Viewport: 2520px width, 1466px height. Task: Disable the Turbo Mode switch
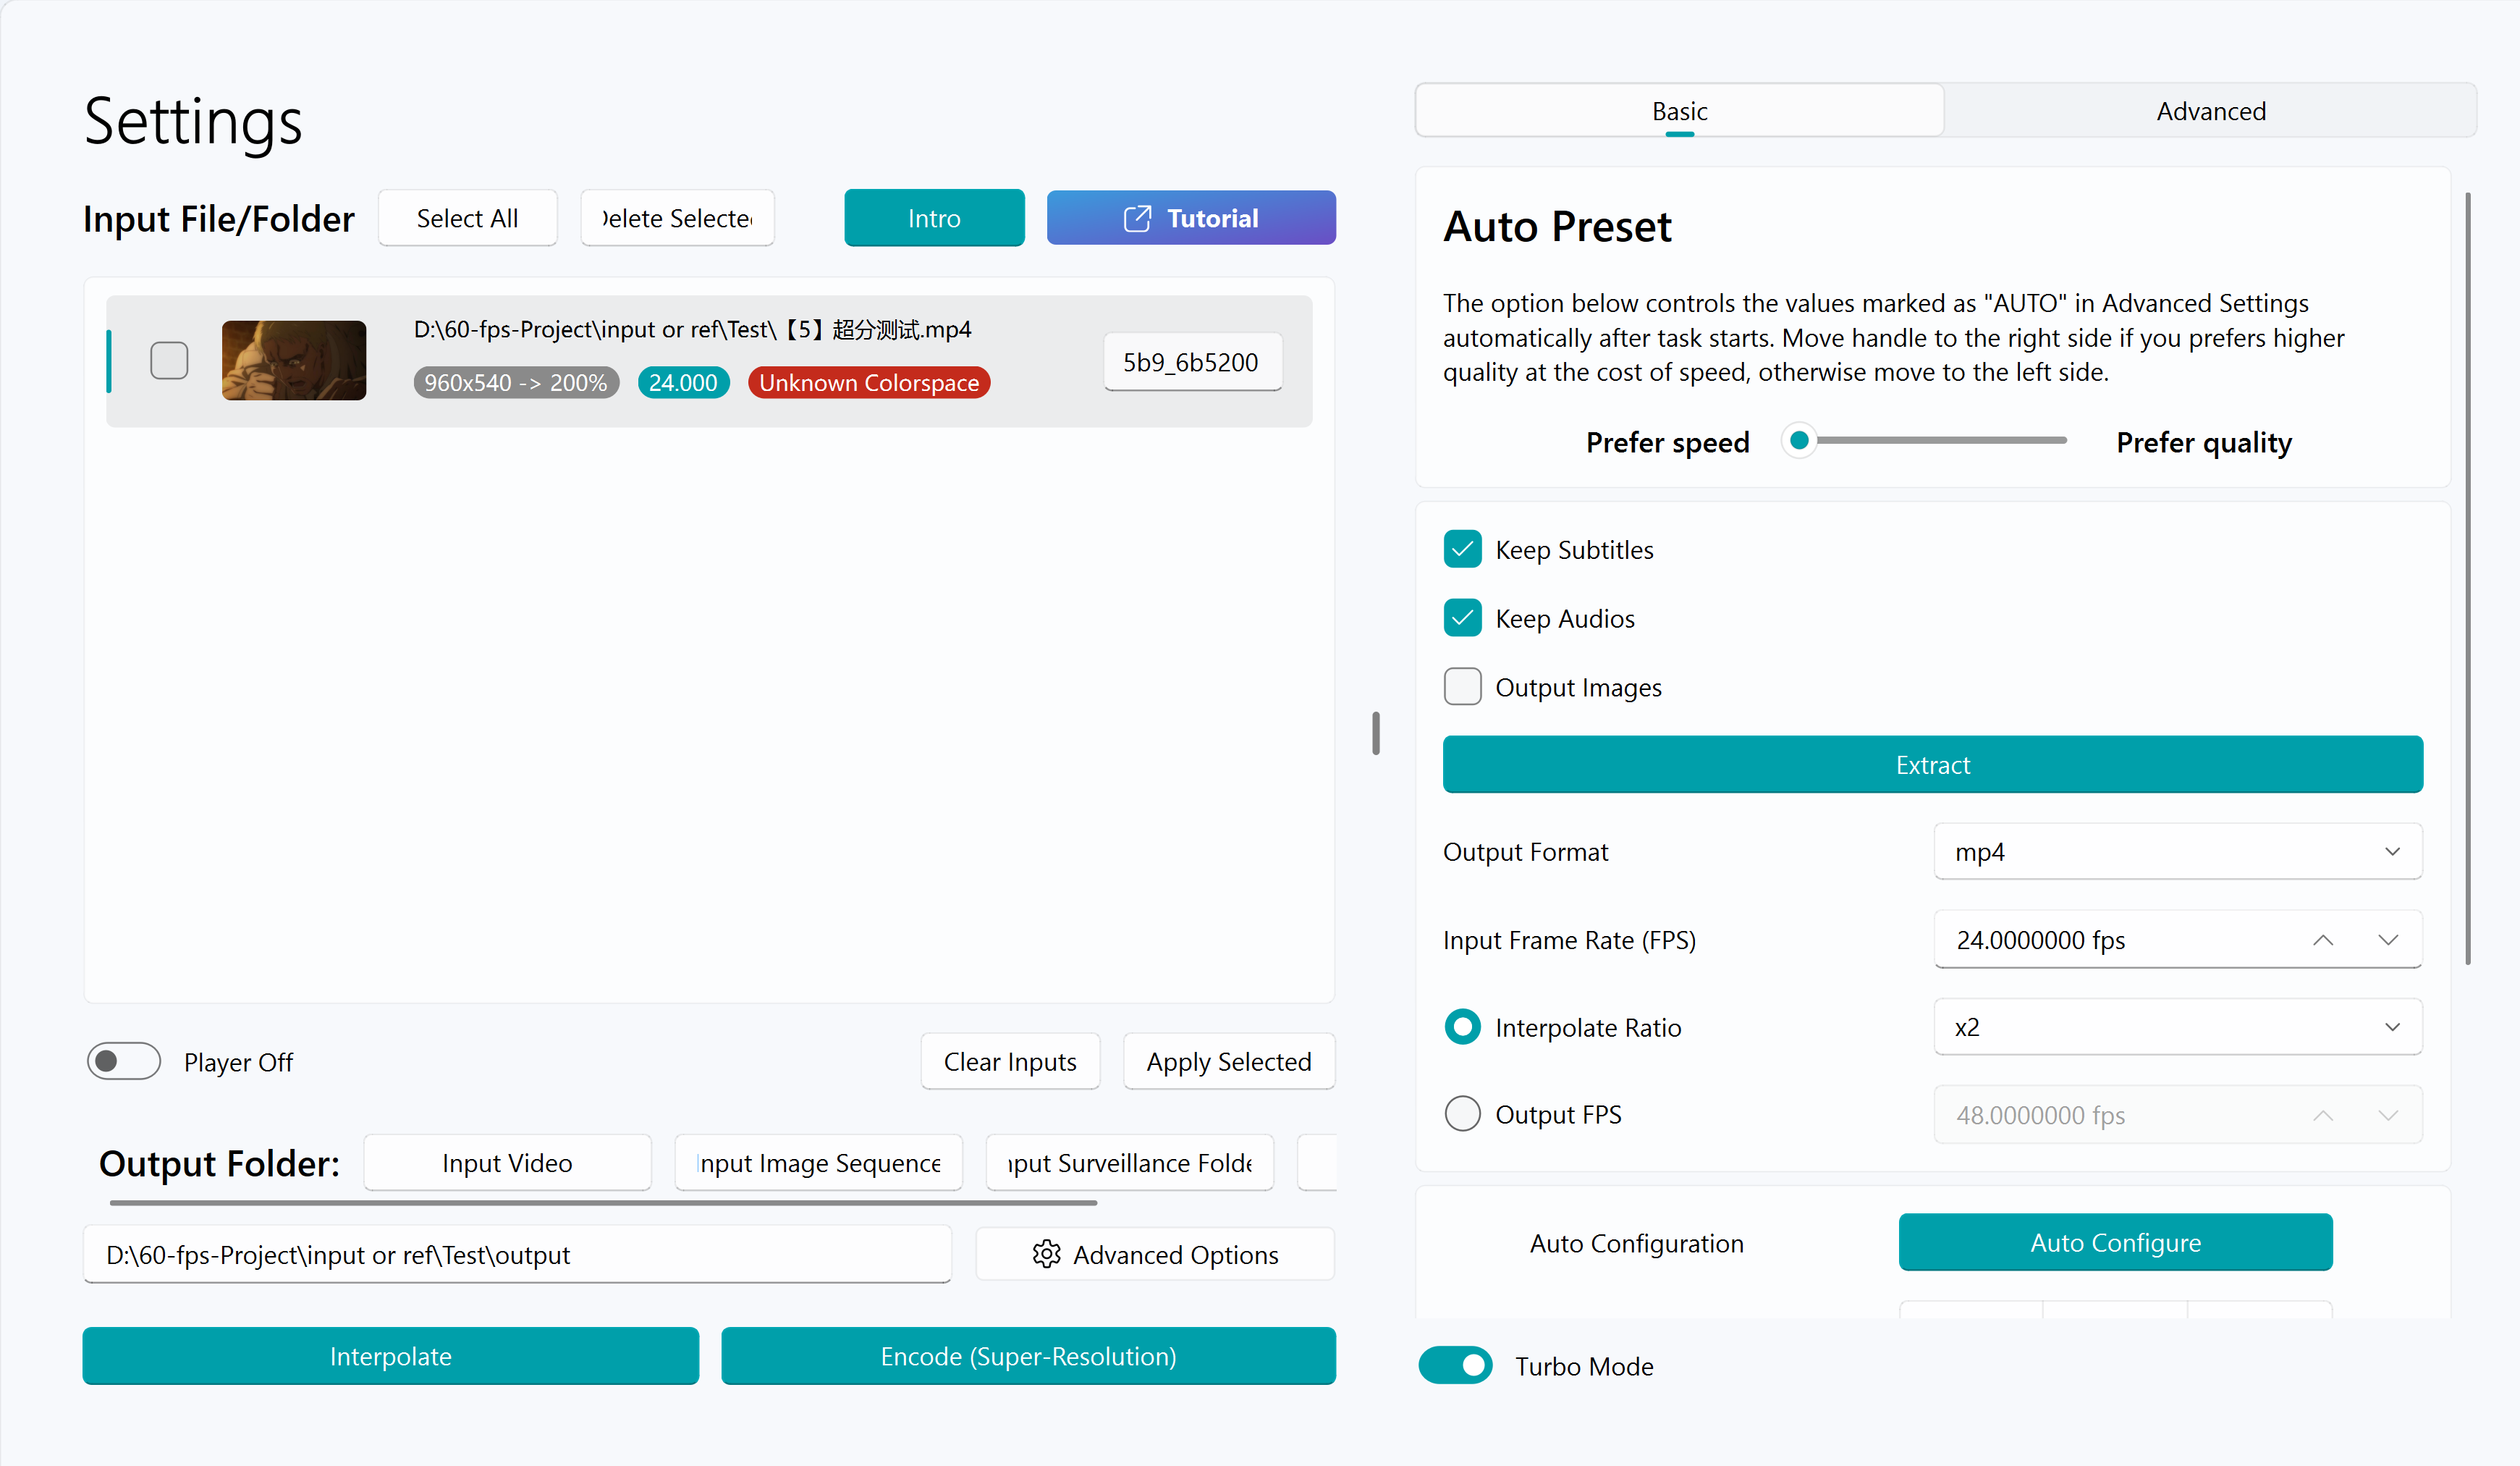[x=1455, y=1365]
